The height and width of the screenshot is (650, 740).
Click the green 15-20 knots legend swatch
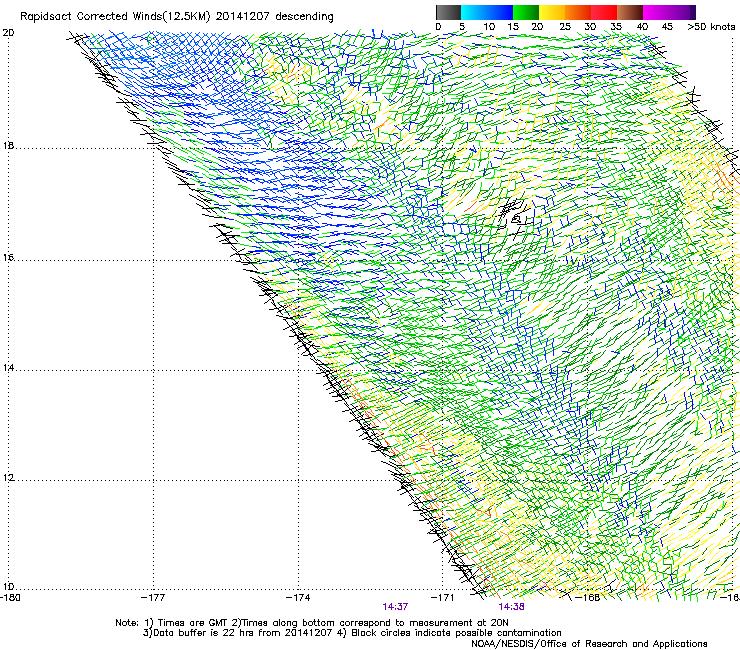tap(526, 12)
